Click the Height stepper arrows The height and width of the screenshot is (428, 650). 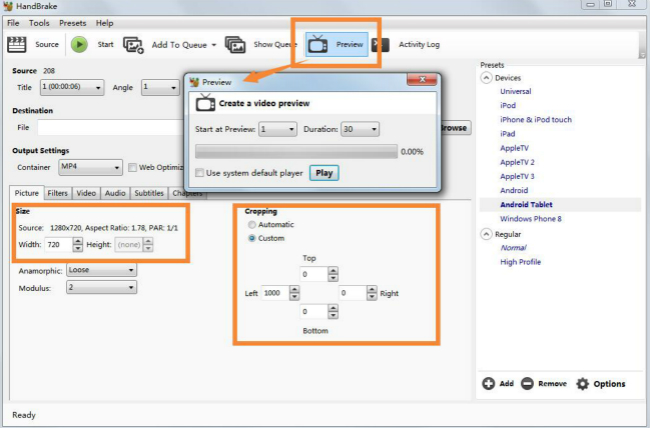pyautogui.click(x=148, y=245)
